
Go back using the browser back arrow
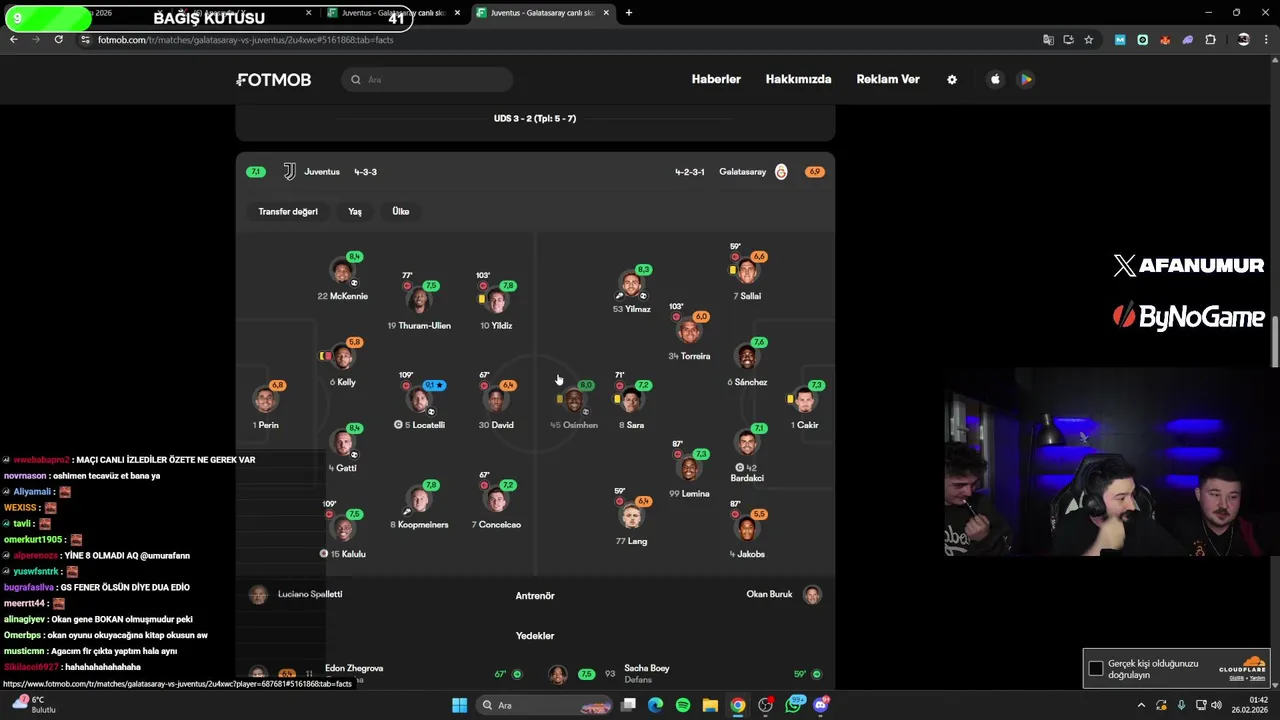click(14, 39)
